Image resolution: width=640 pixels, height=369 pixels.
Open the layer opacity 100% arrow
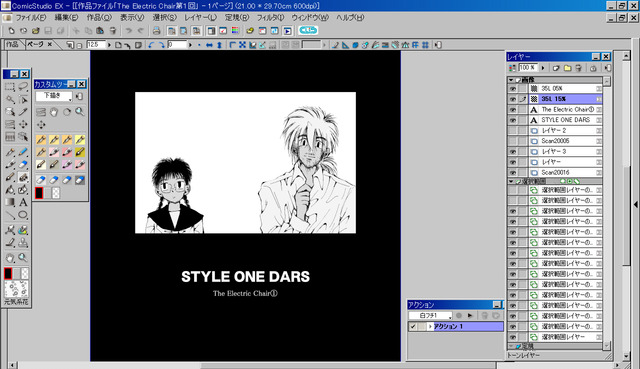pyautogui.click(x=543, y=68)
